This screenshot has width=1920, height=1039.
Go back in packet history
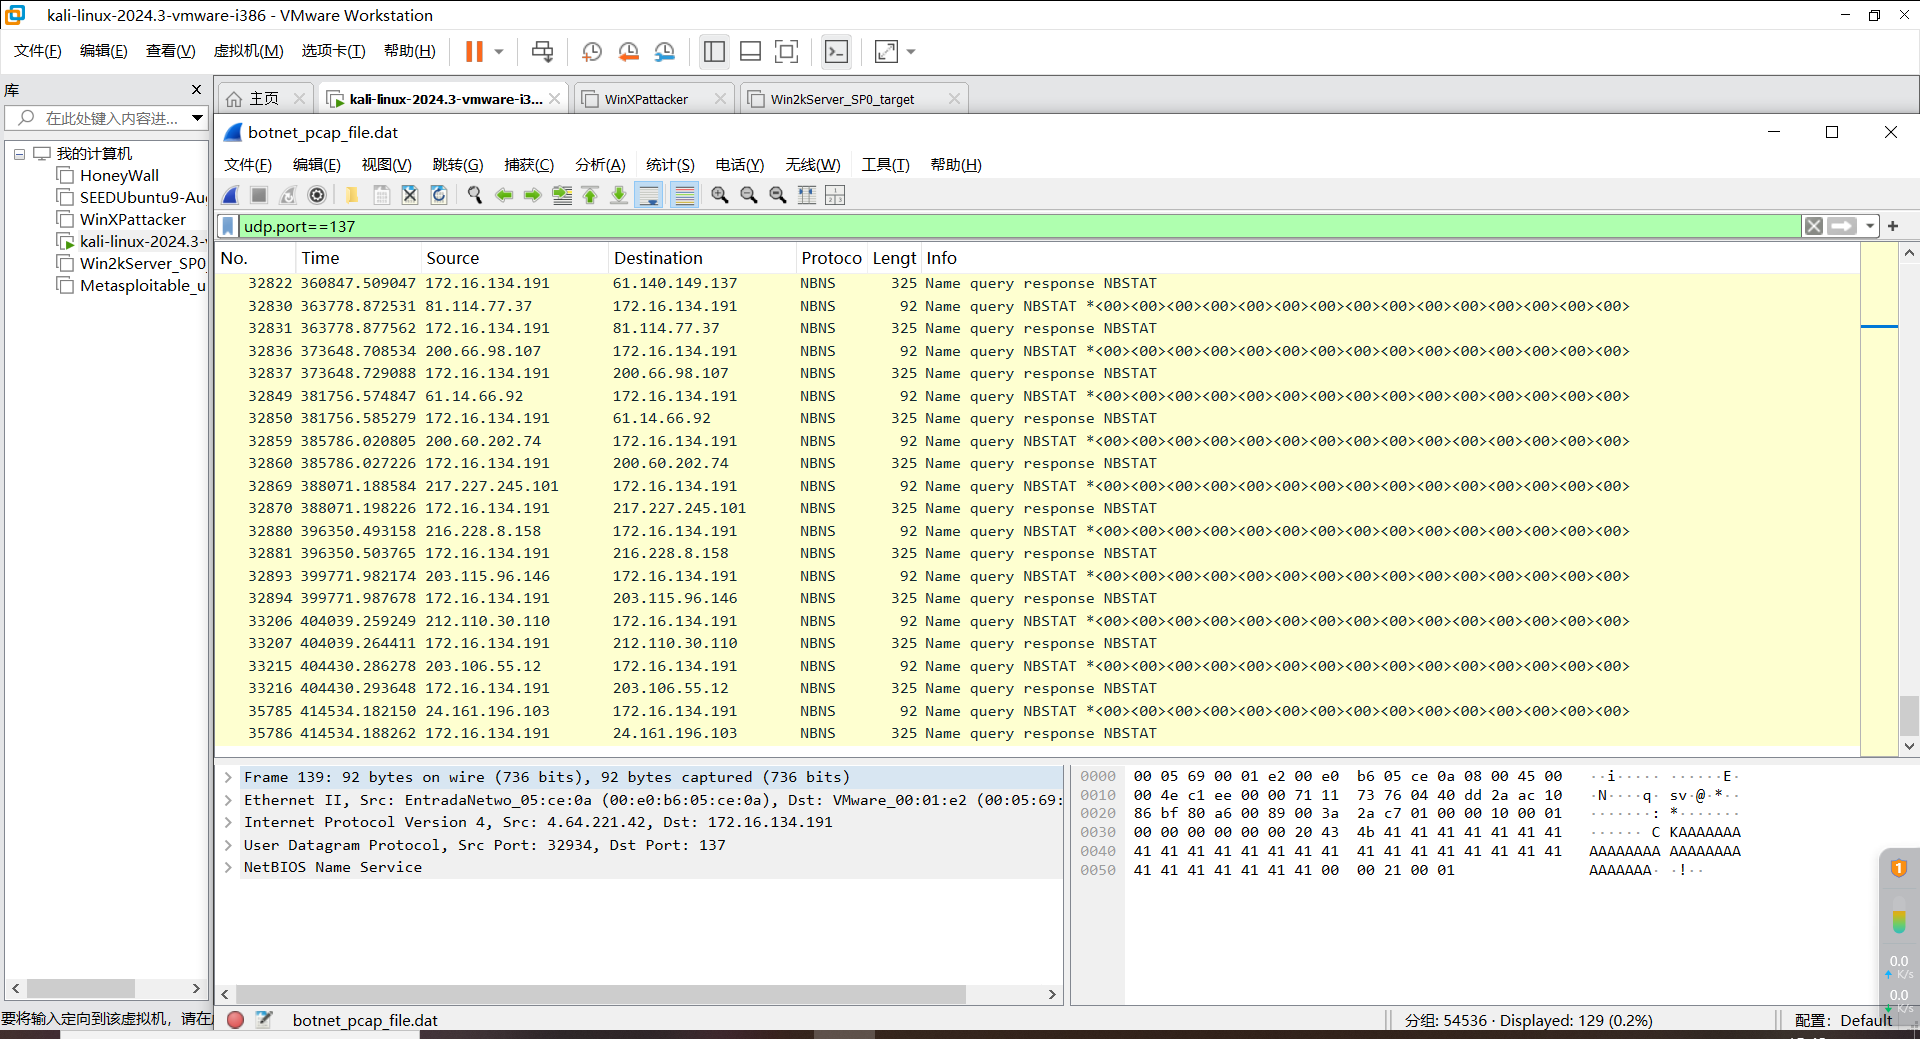click(504, 195)
